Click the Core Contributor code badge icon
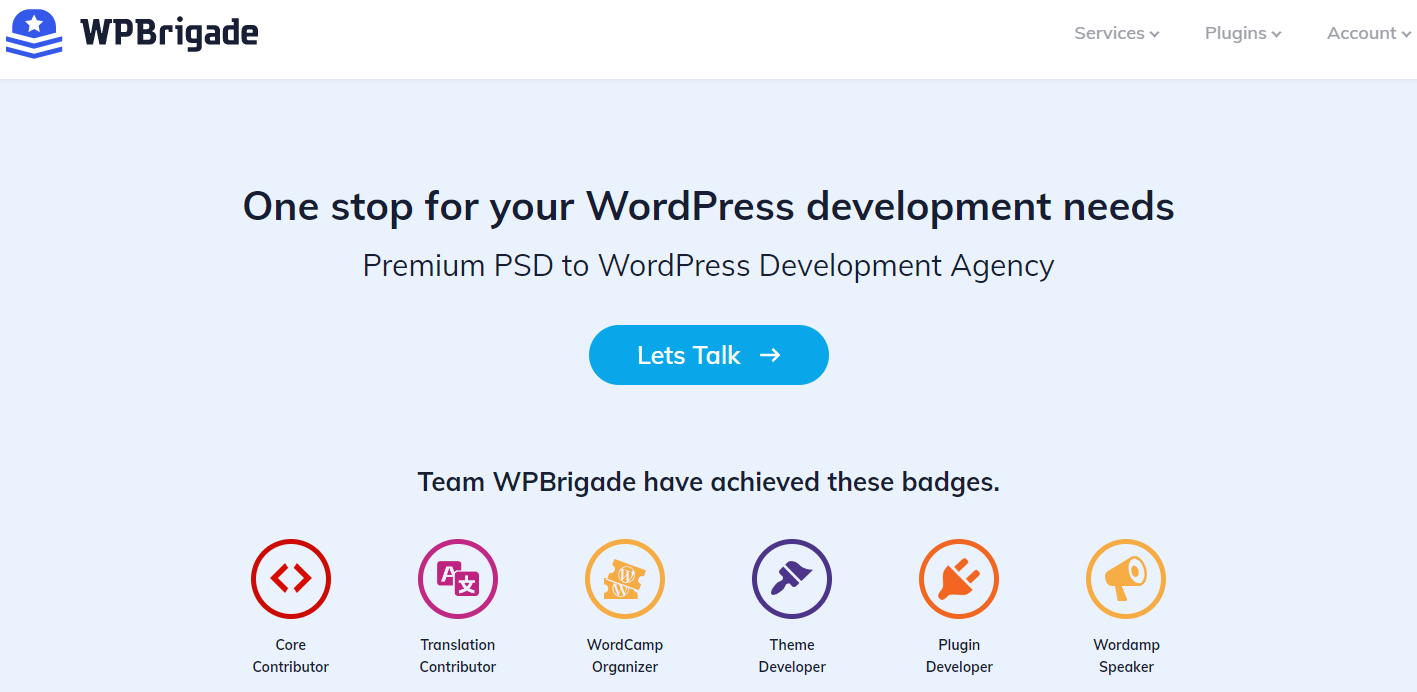 point(291,578)
